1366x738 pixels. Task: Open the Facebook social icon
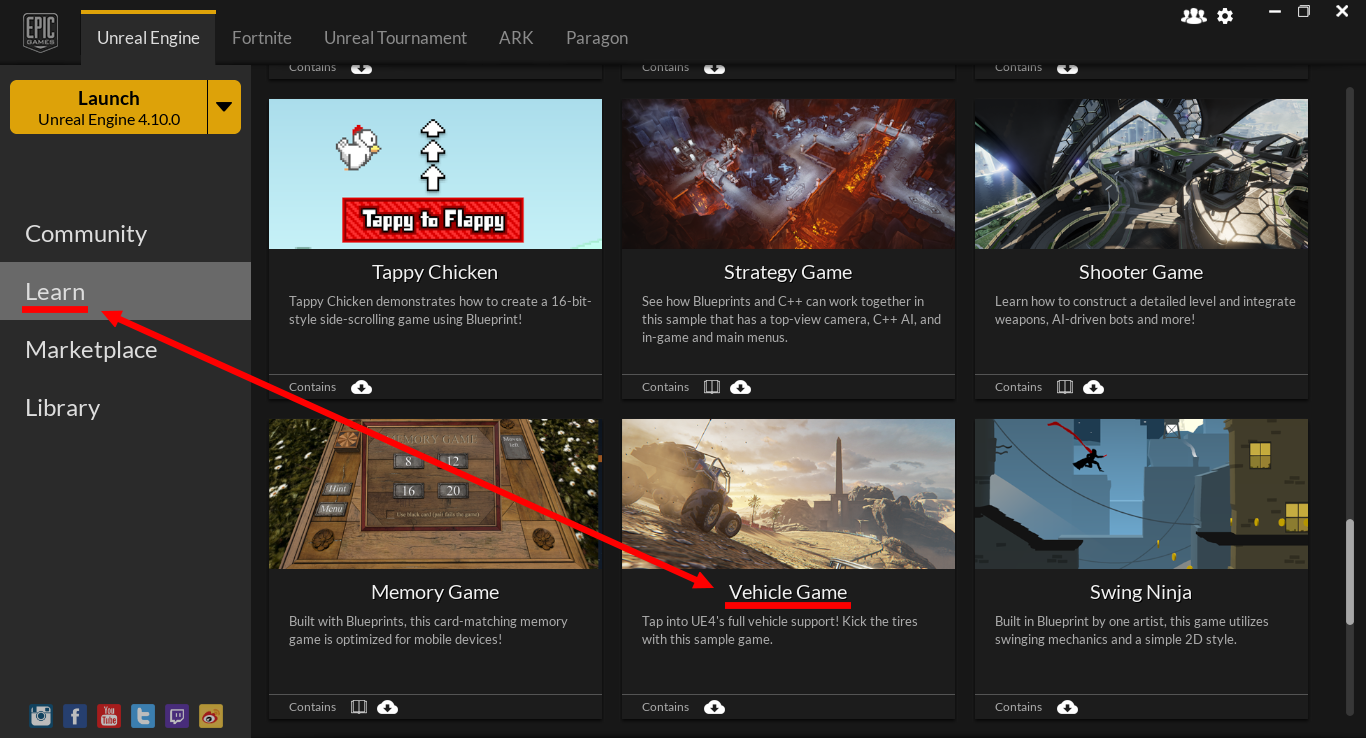point(75,715)
